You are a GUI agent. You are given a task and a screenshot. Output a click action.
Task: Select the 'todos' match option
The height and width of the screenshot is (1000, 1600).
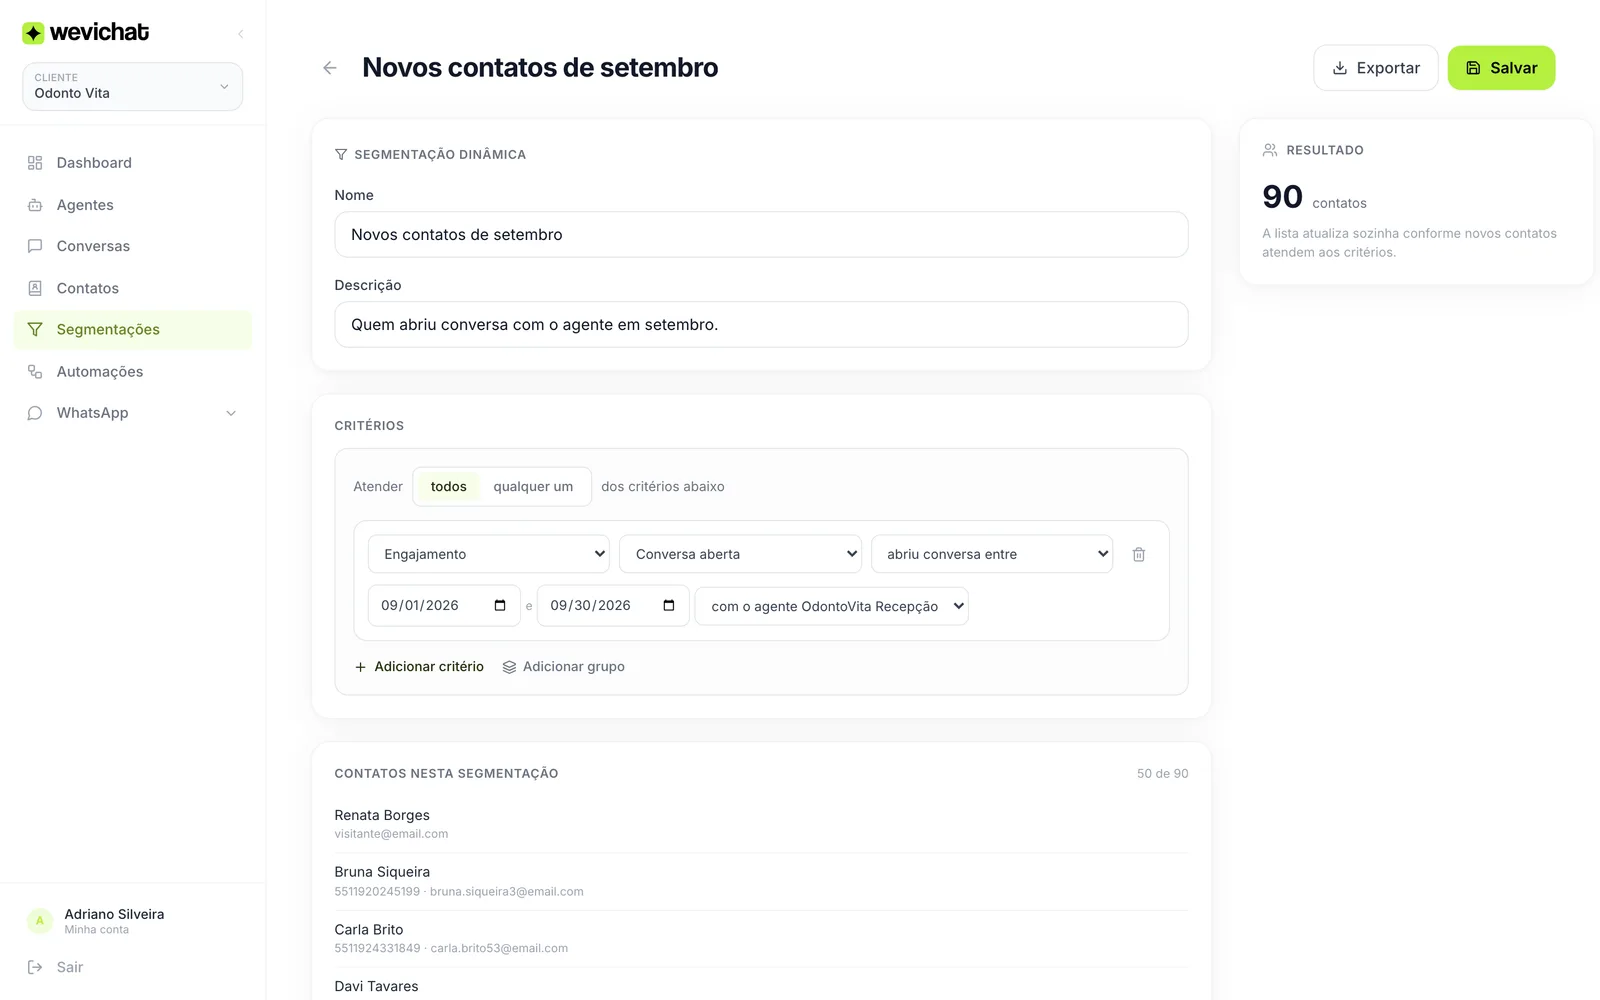coord(448,487)
